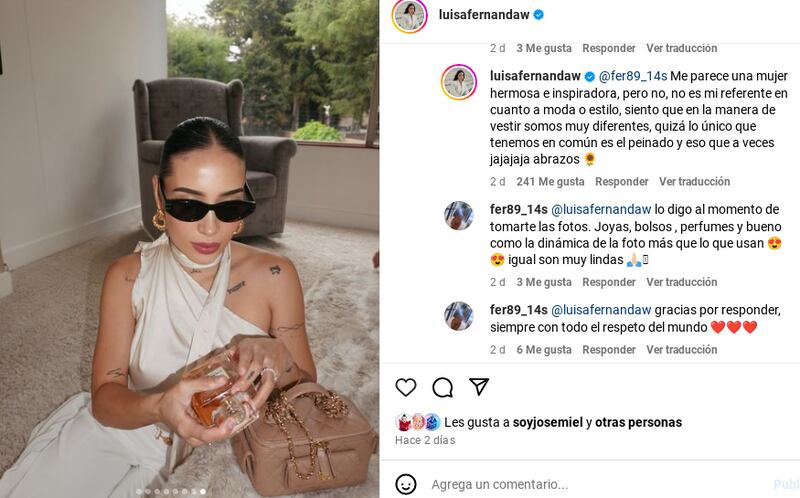The height and width of the screenshot is (498, 800).
Task: Open the @fer89_14s mention link
Action: [633, 76]
